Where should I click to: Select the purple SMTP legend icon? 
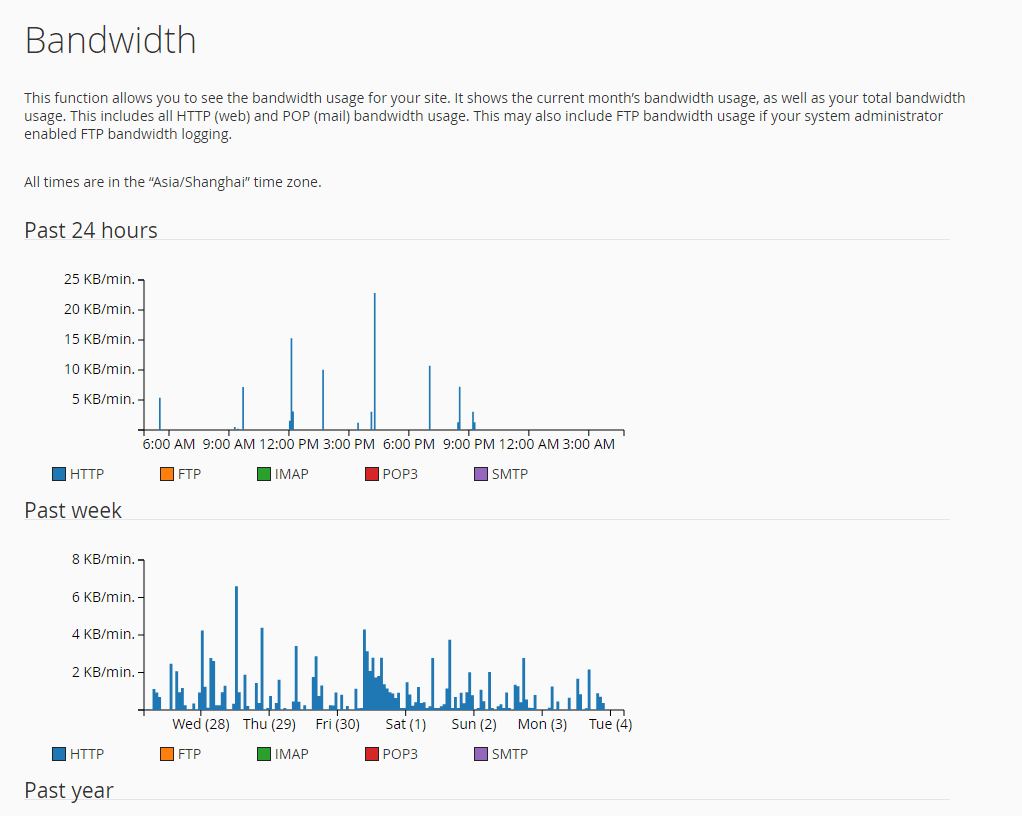(480, 473)
